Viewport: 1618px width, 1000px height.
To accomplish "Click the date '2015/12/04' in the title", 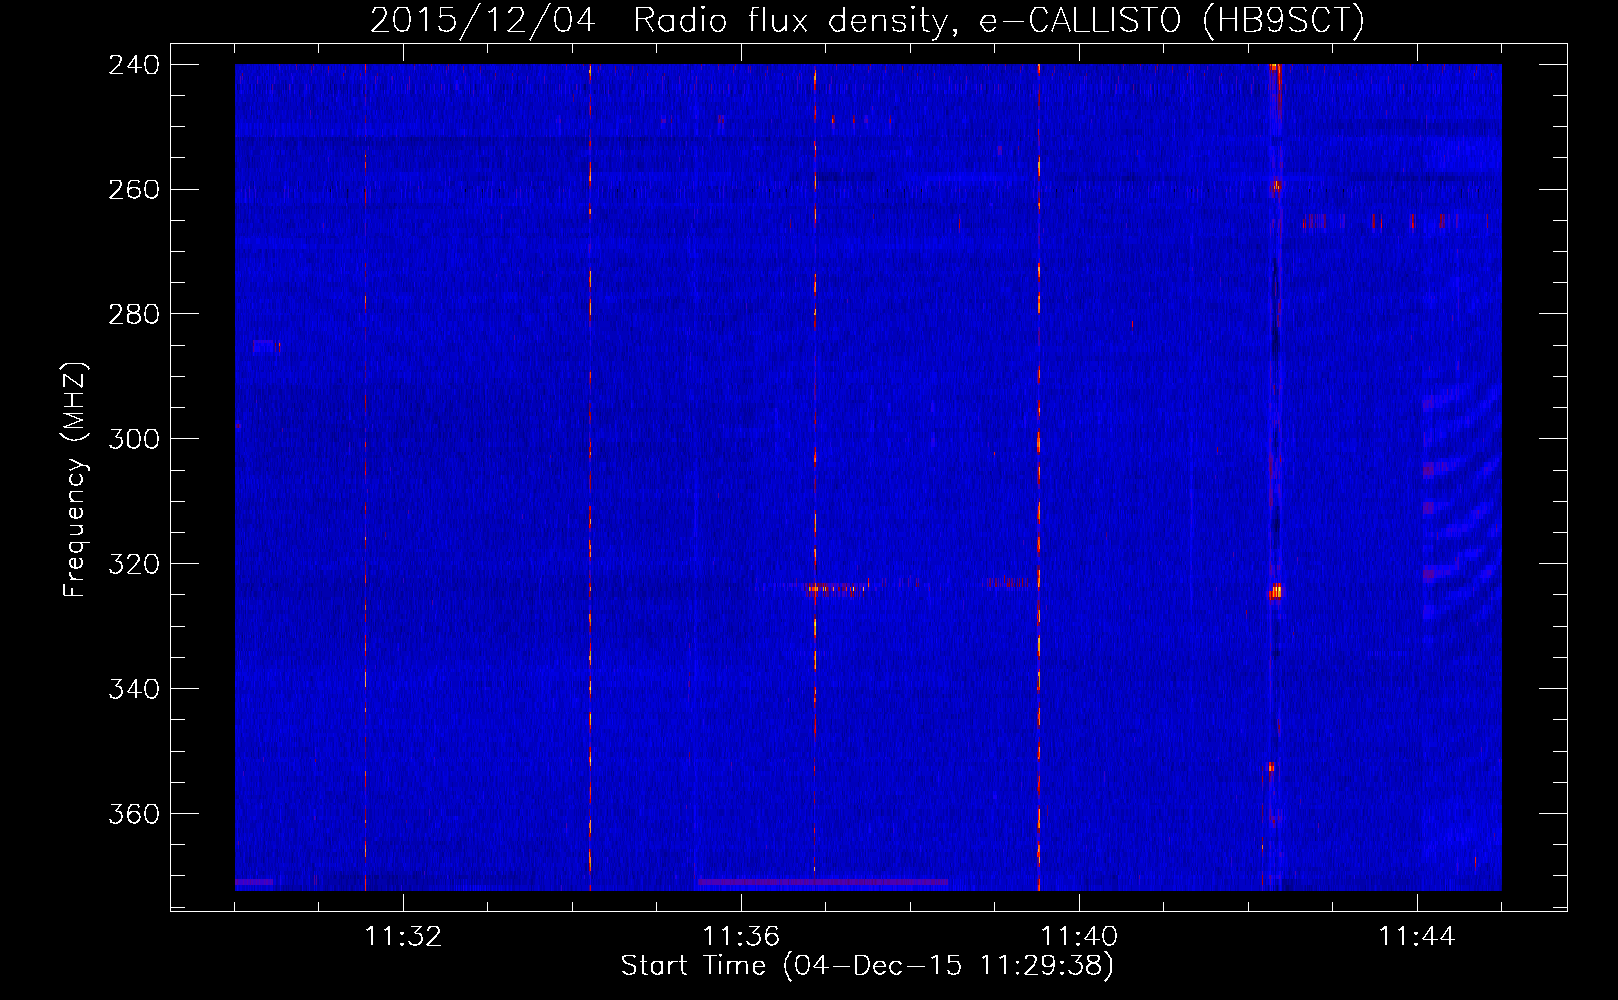I will pyautogui.click(x=483, y=20).
